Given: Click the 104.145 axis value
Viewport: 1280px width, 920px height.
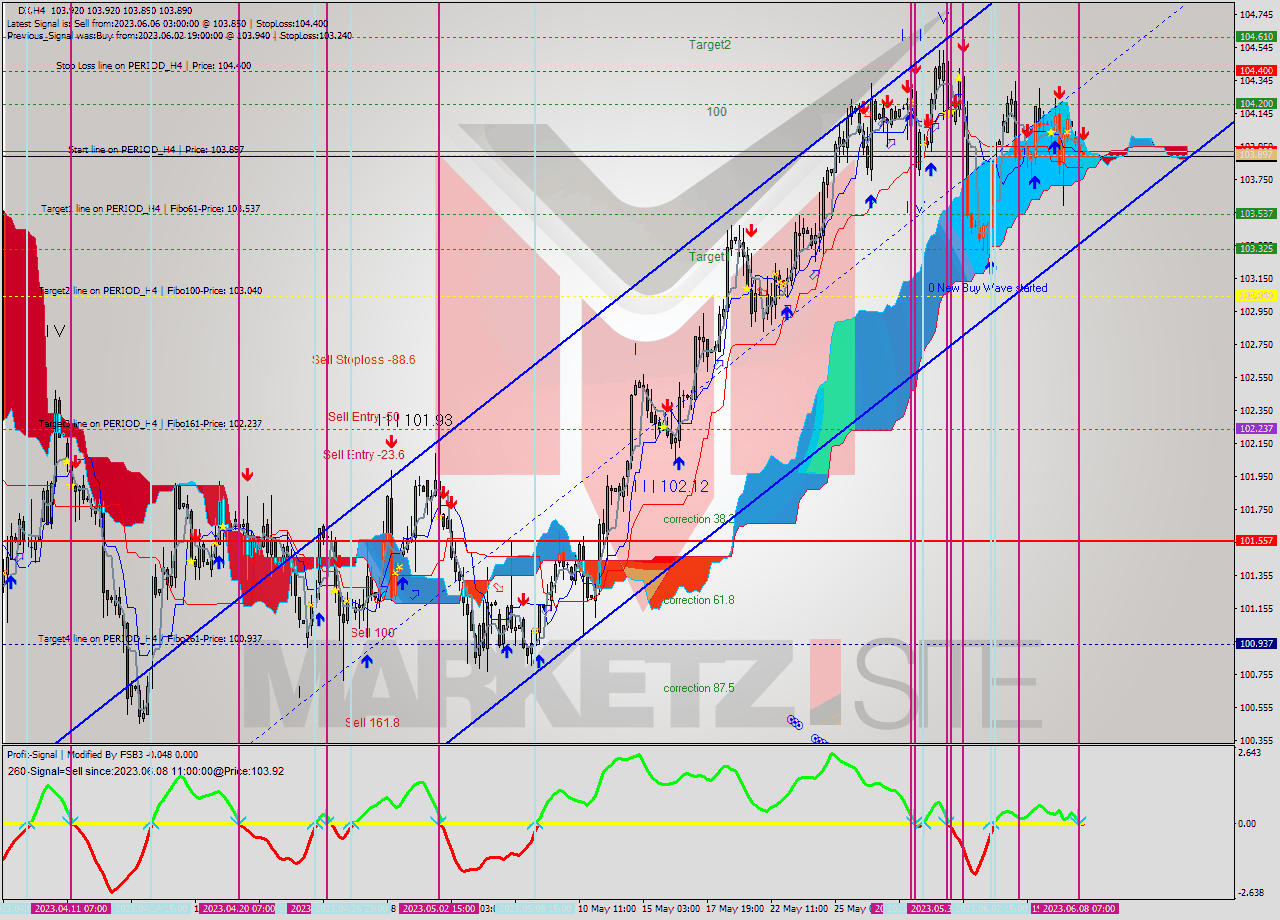Looking at the screenshot, I should (1256, 113).
